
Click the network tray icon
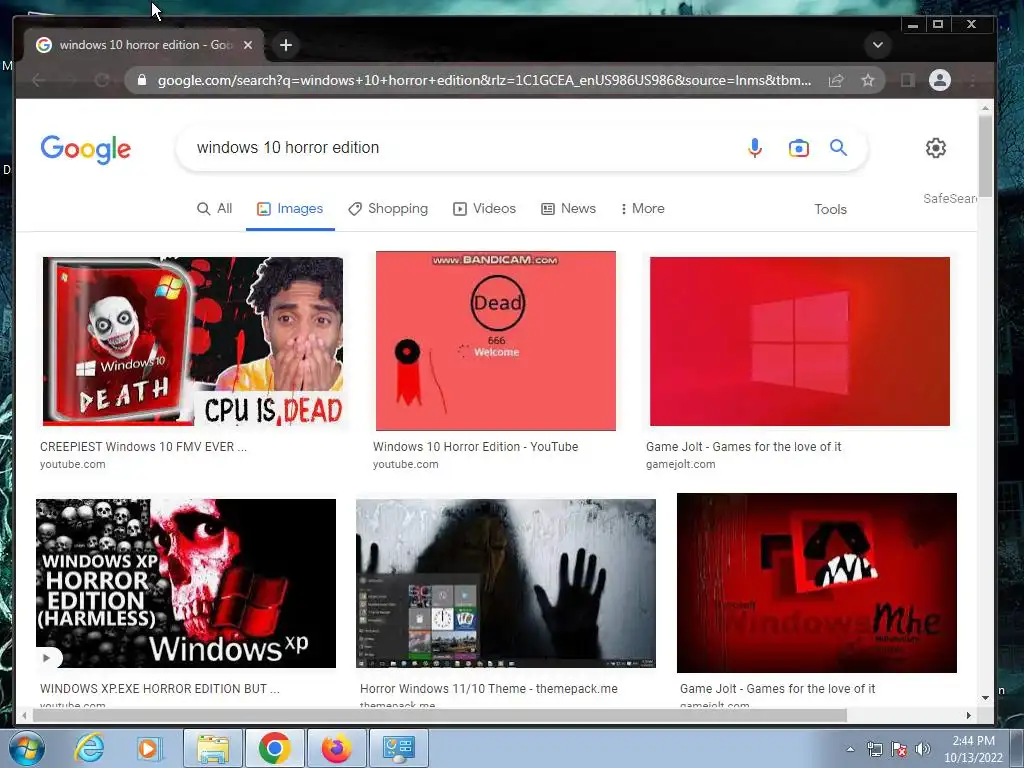pos(874,749)
